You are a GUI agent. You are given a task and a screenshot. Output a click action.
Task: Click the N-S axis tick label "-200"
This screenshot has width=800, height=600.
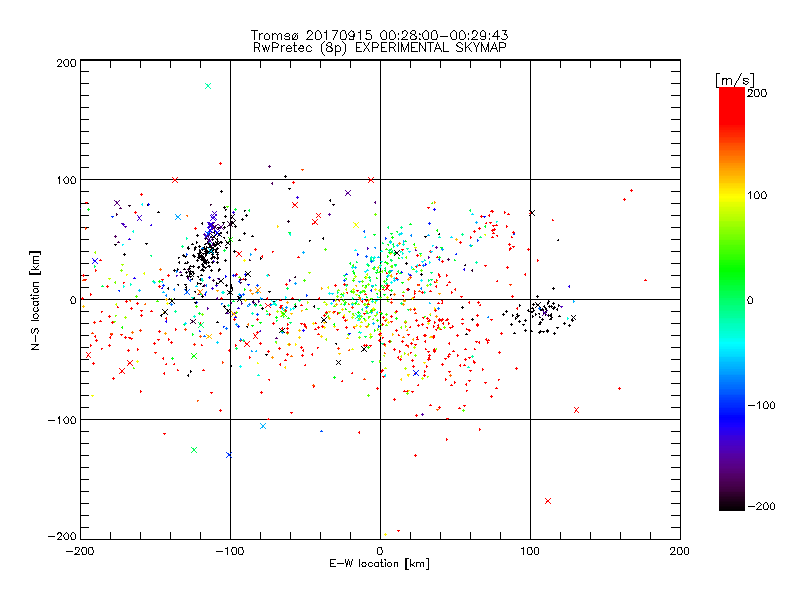click(x=62, y=536)
